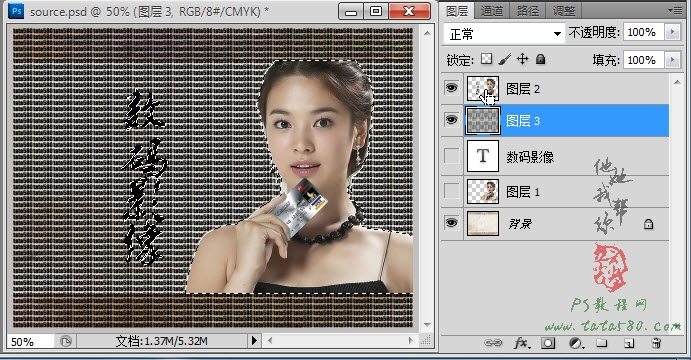Switch to the 通道 tab

492,11
